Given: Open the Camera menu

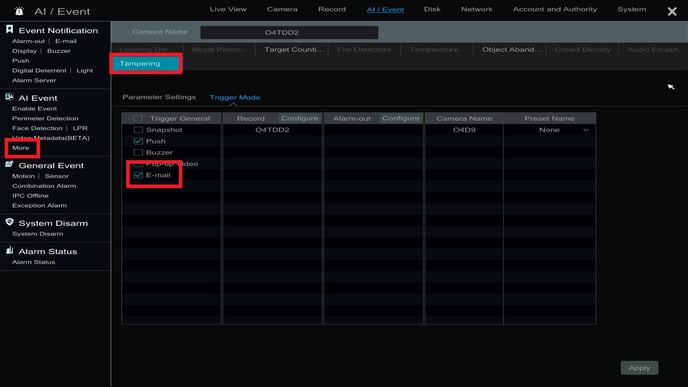Looking at the screenshot, I should pos(282,9).
